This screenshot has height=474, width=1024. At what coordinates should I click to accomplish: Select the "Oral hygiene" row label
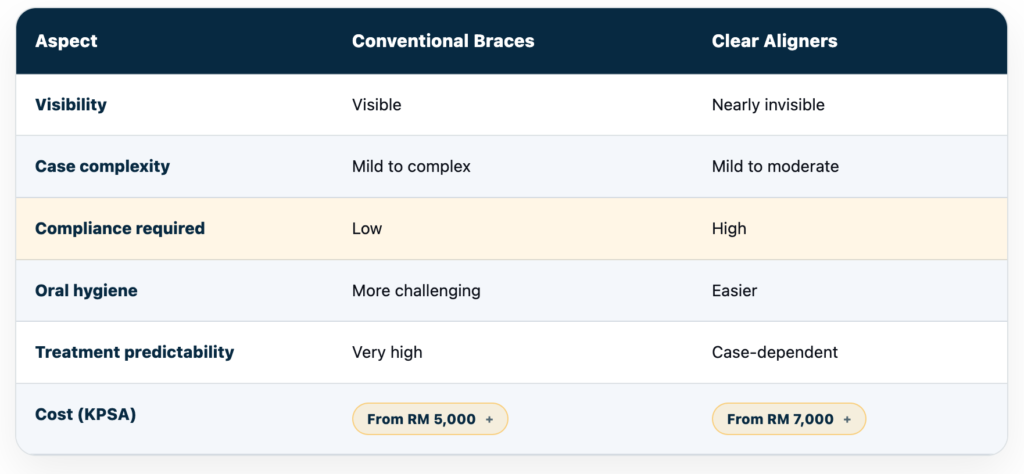click(86, 290)
